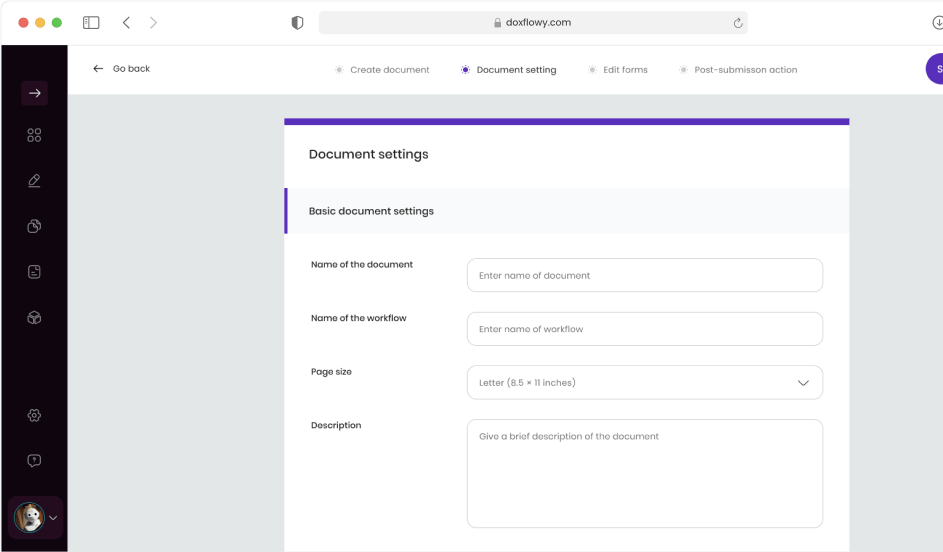Click the browser back arrow

point(126,23)
